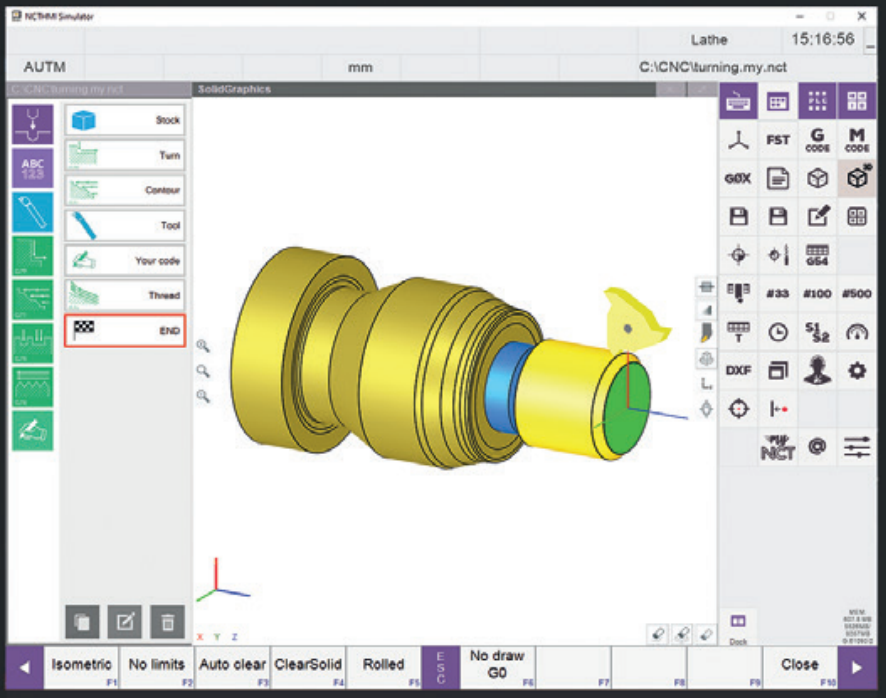Toggle Isometric view (F1)

tap(81, 667)
